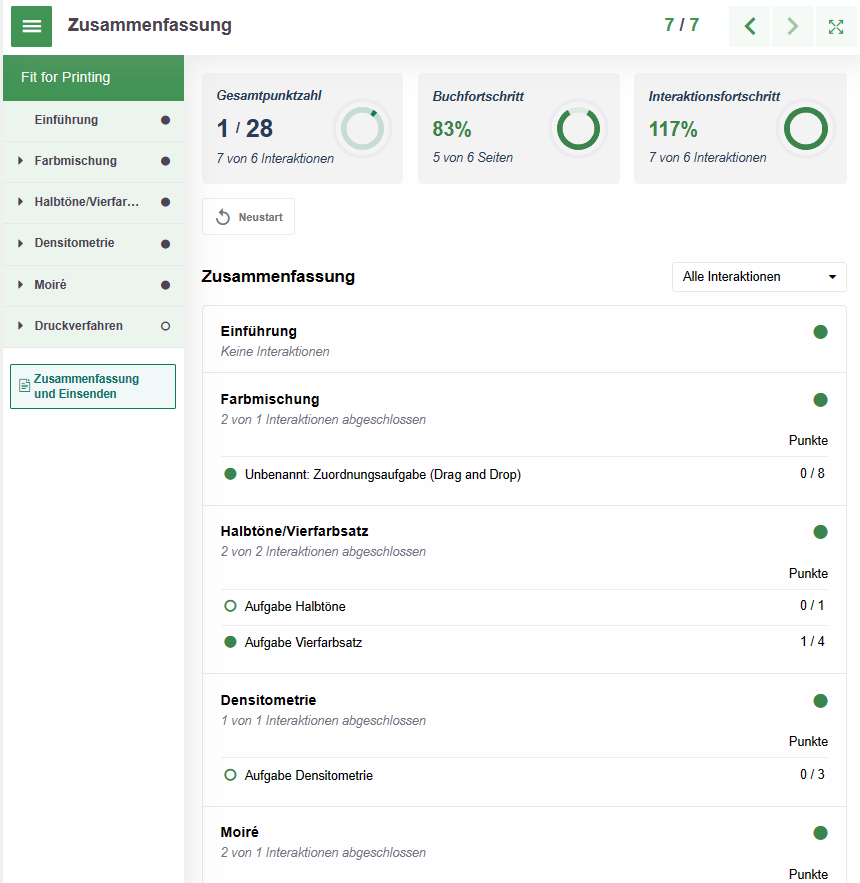This screenshot has height=883, width=860.
Task: Click the 83% book progress value
Action: (x=452, y=129)
